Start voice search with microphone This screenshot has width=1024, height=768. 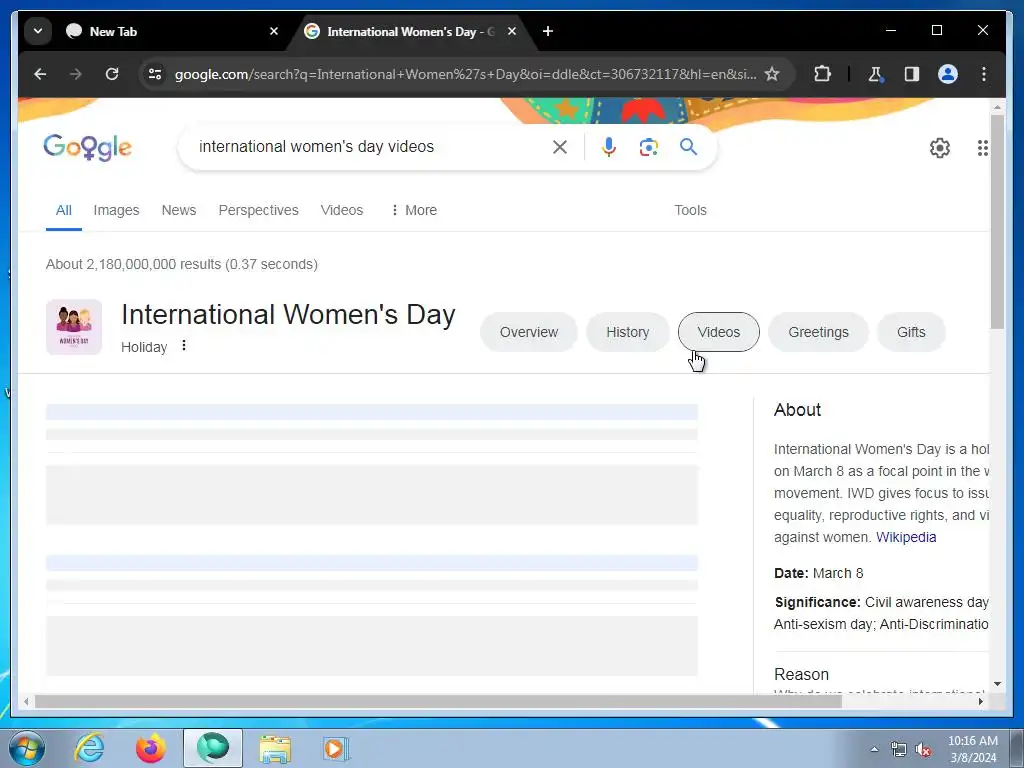point(609,147)
